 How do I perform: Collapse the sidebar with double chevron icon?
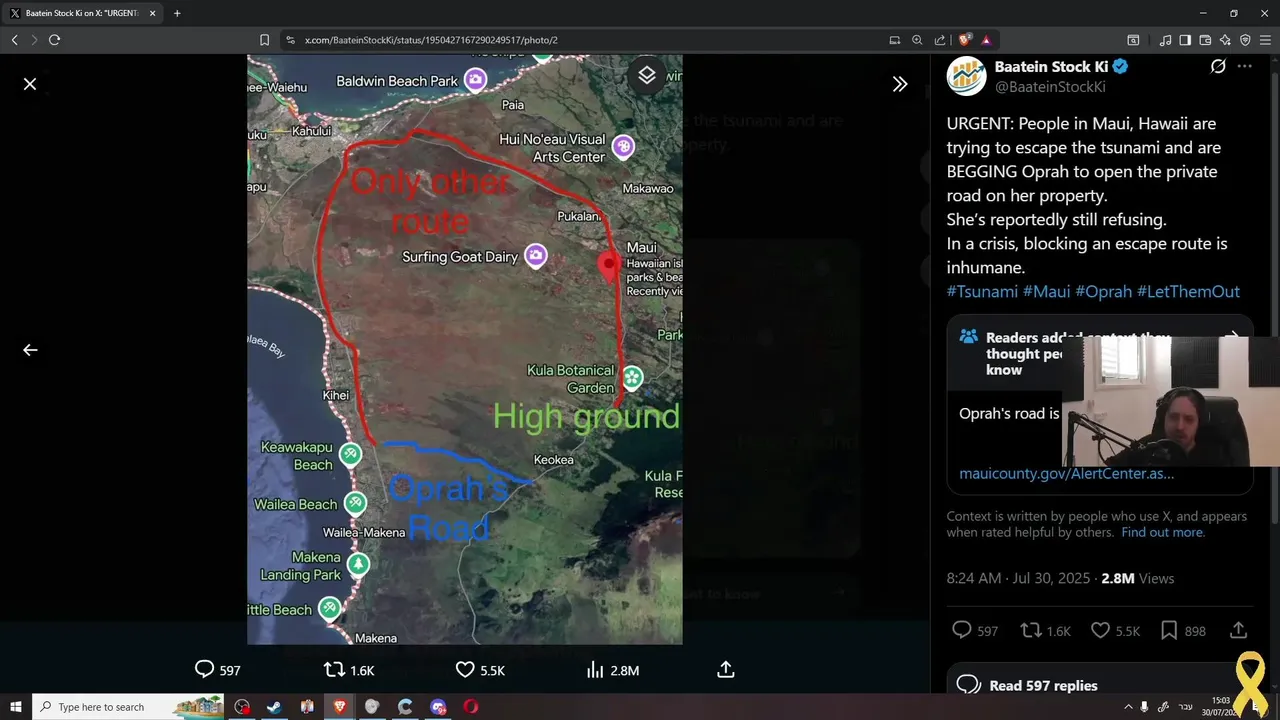coord(900,85)
